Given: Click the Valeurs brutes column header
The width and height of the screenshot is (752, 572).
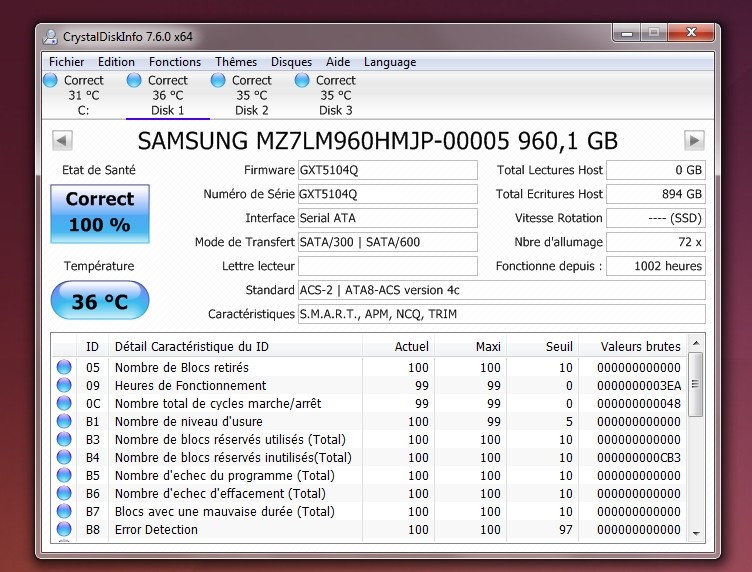Looking at the screenshot, I should coord(640,346).
